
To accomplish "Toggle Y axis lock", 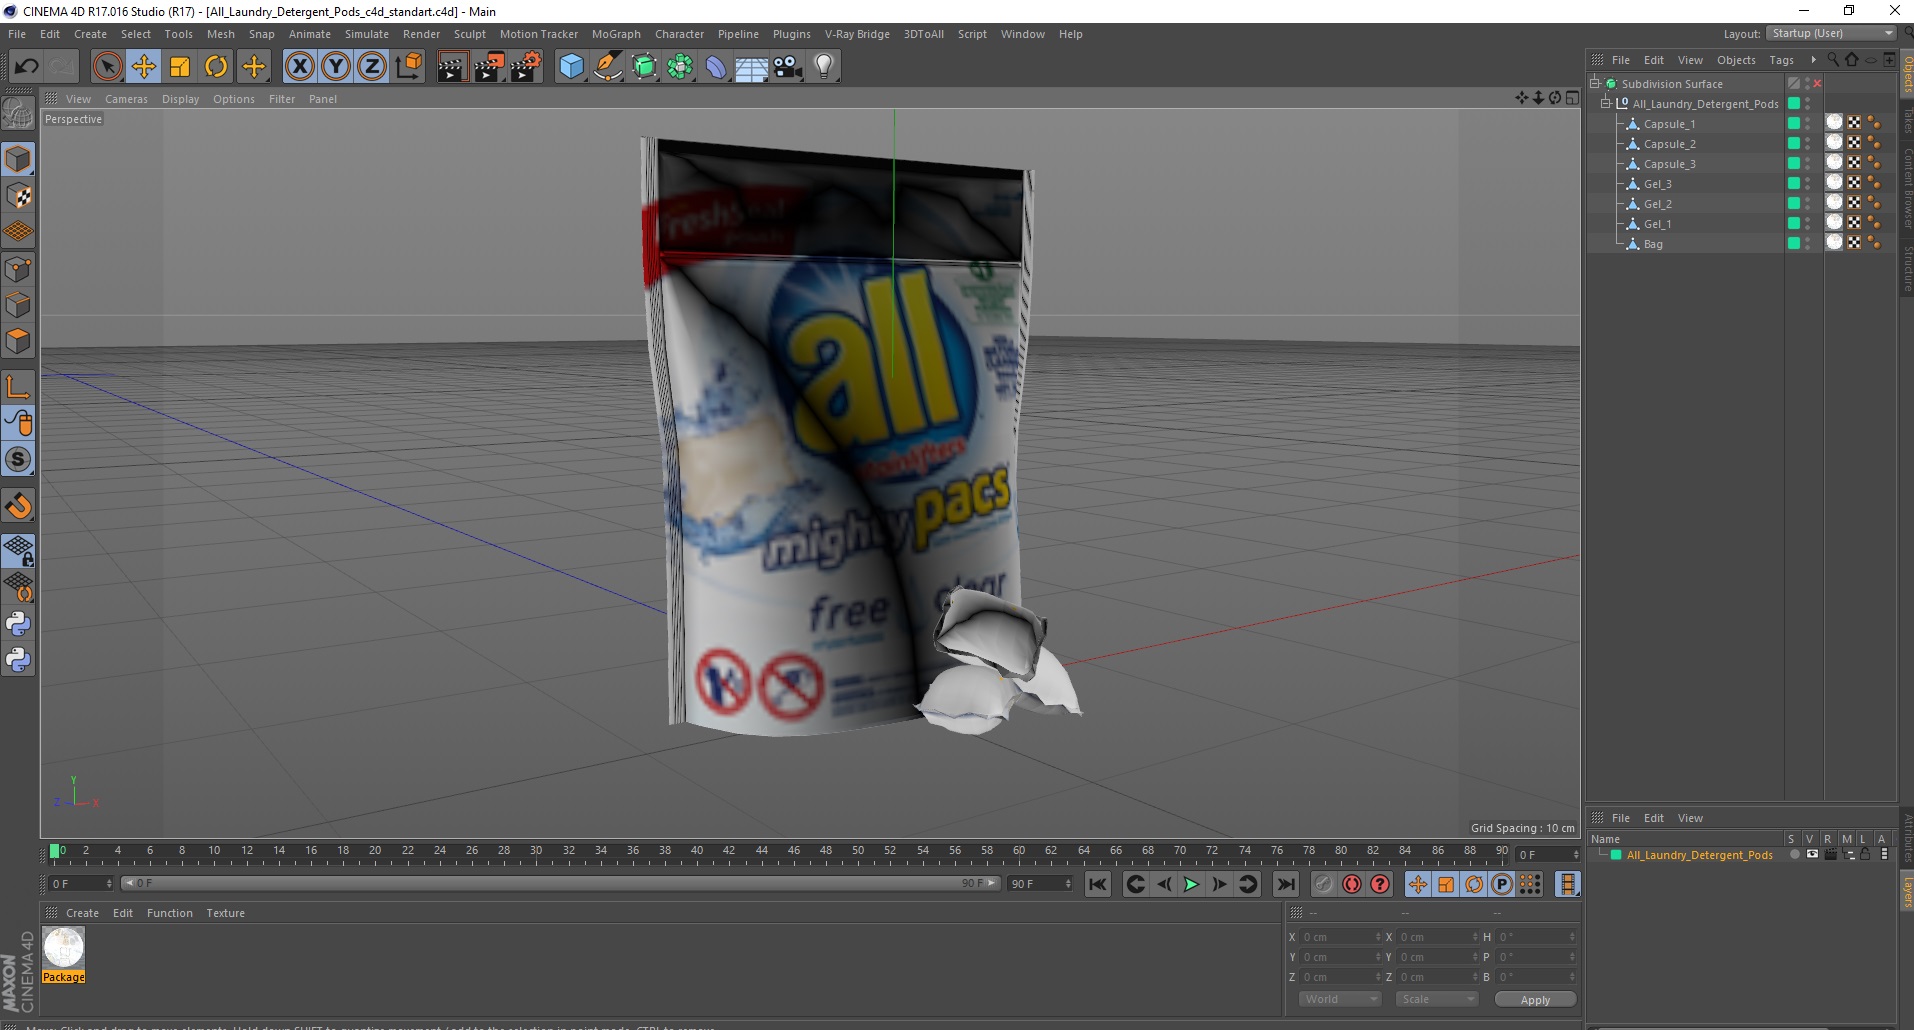I will tap(336, 67).
